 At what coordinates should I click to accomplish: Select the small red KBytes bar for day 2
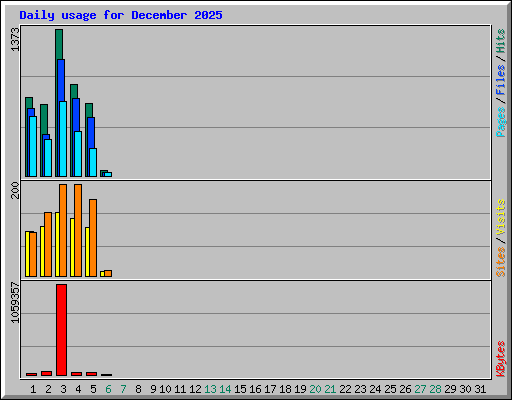pos(46,373)
